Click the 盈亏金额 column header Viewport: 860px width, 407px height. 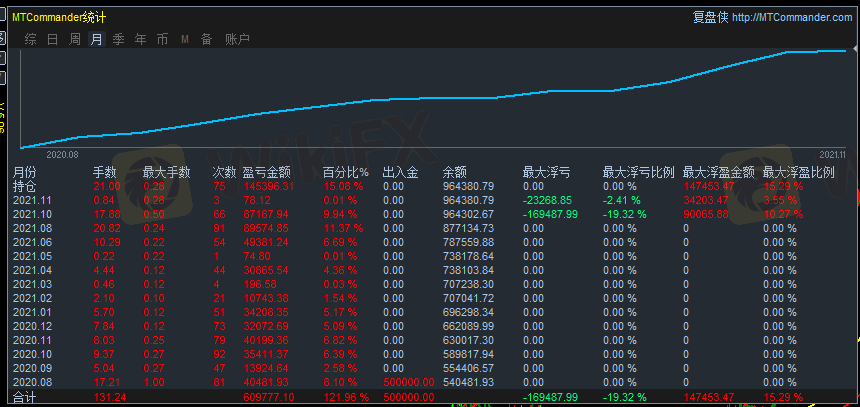[x=266, y=172]
